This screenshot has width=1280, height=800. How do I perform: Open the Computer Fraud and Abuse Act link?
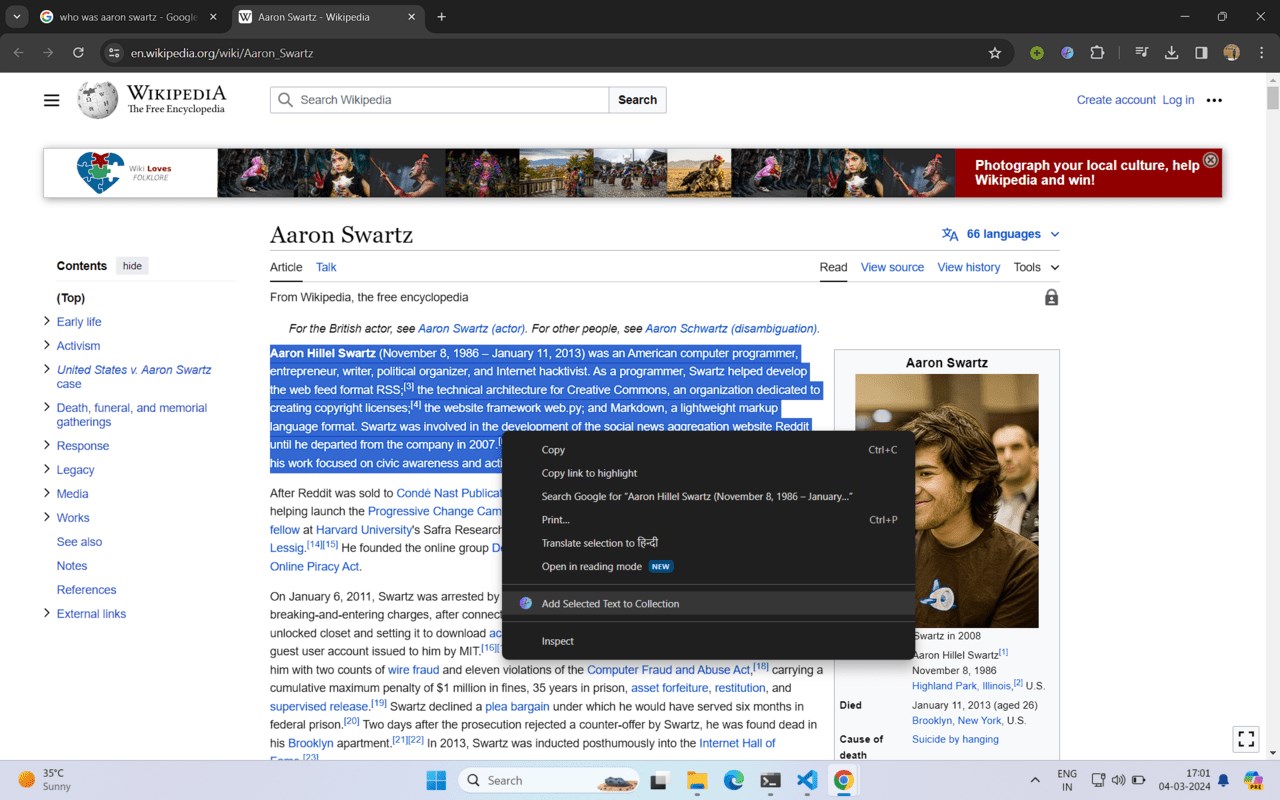coord(668,670)
